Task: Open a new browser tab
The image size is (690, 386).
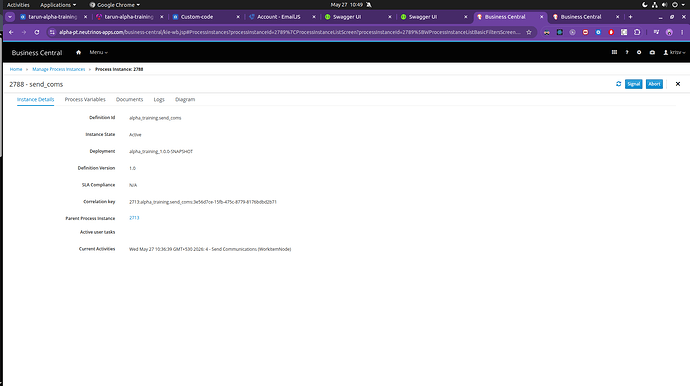Action: [x=630, y=17]
